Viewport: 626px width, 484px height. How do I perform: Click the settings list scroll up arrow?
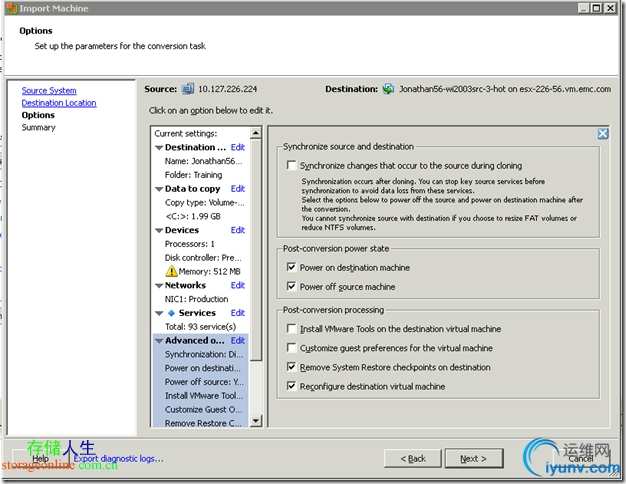(256, 133)
